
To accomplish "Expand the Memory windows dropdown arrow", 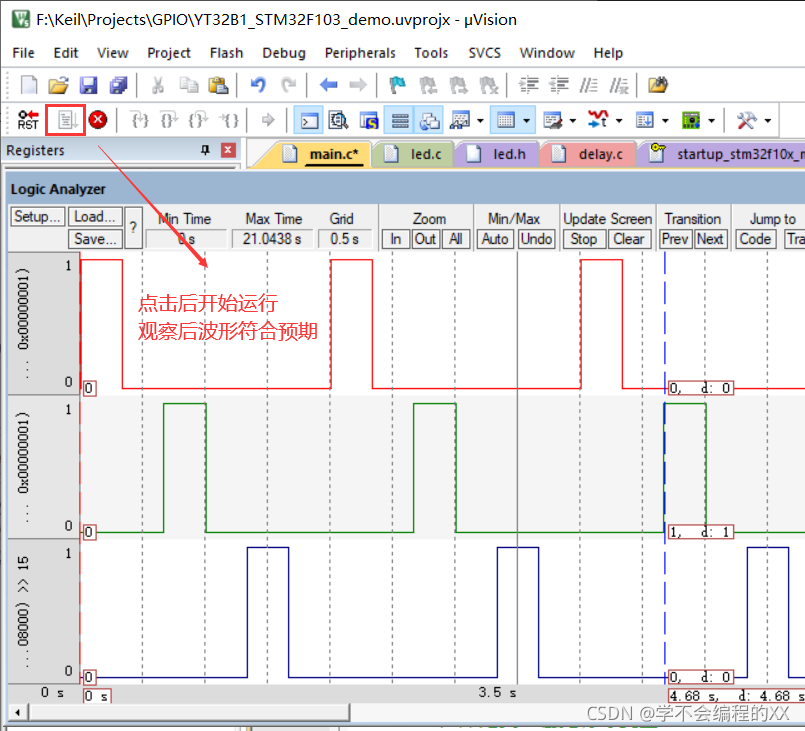I will [x=527, y=121].
